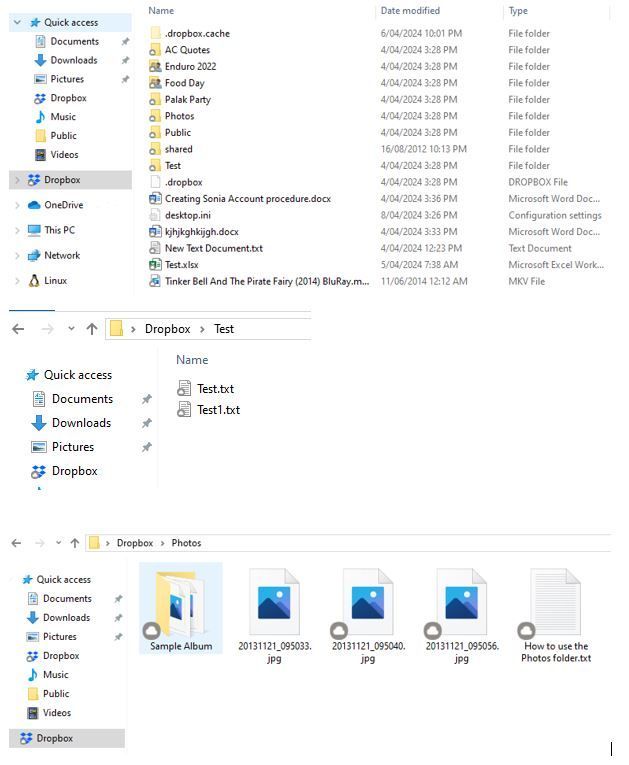This screenshot has height=765, width=629.
Task: Select the 20131121_095033.jpg thumbnail
Action: pos(274,615)
